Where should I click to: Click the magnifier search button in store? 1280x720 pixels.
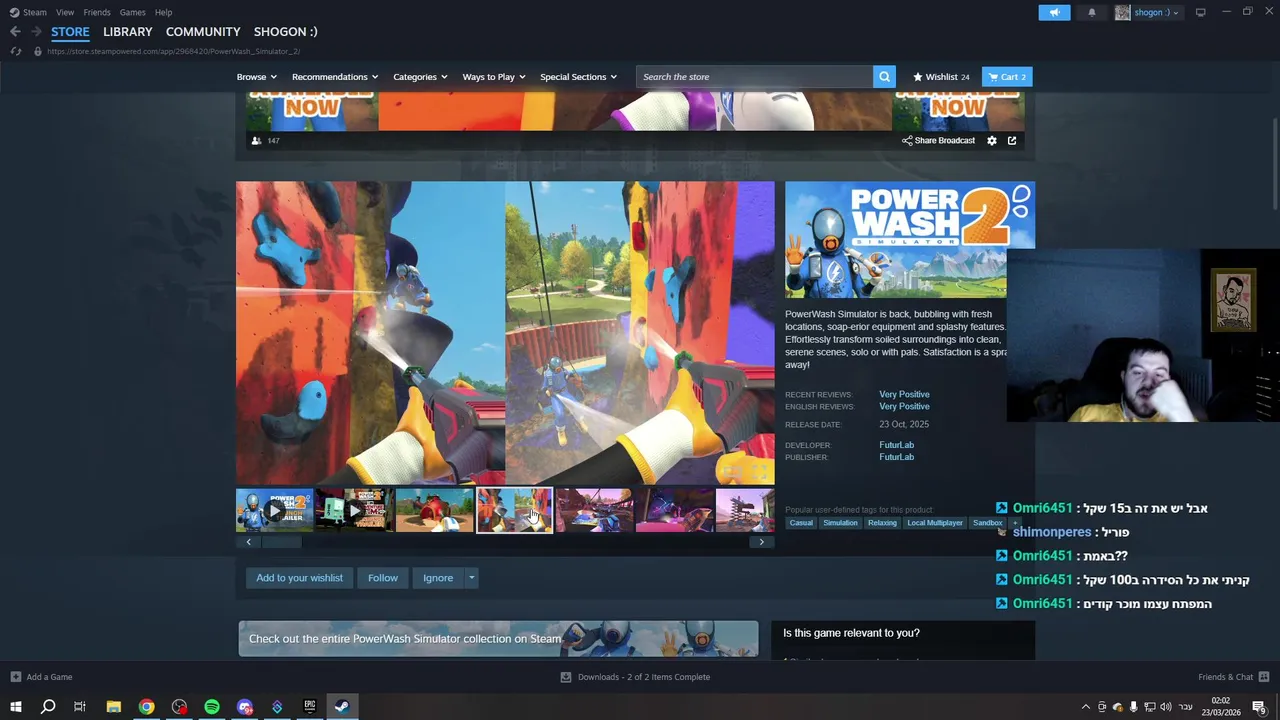point(884,77)
